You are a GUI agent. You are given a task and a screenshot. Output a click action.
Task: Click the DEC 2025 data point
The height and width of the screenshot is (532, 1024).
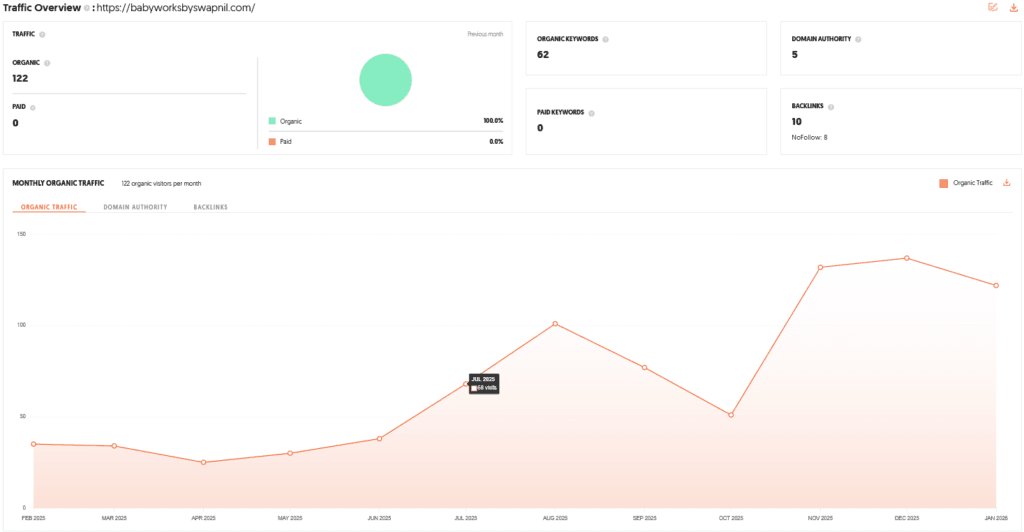point(906,258)
